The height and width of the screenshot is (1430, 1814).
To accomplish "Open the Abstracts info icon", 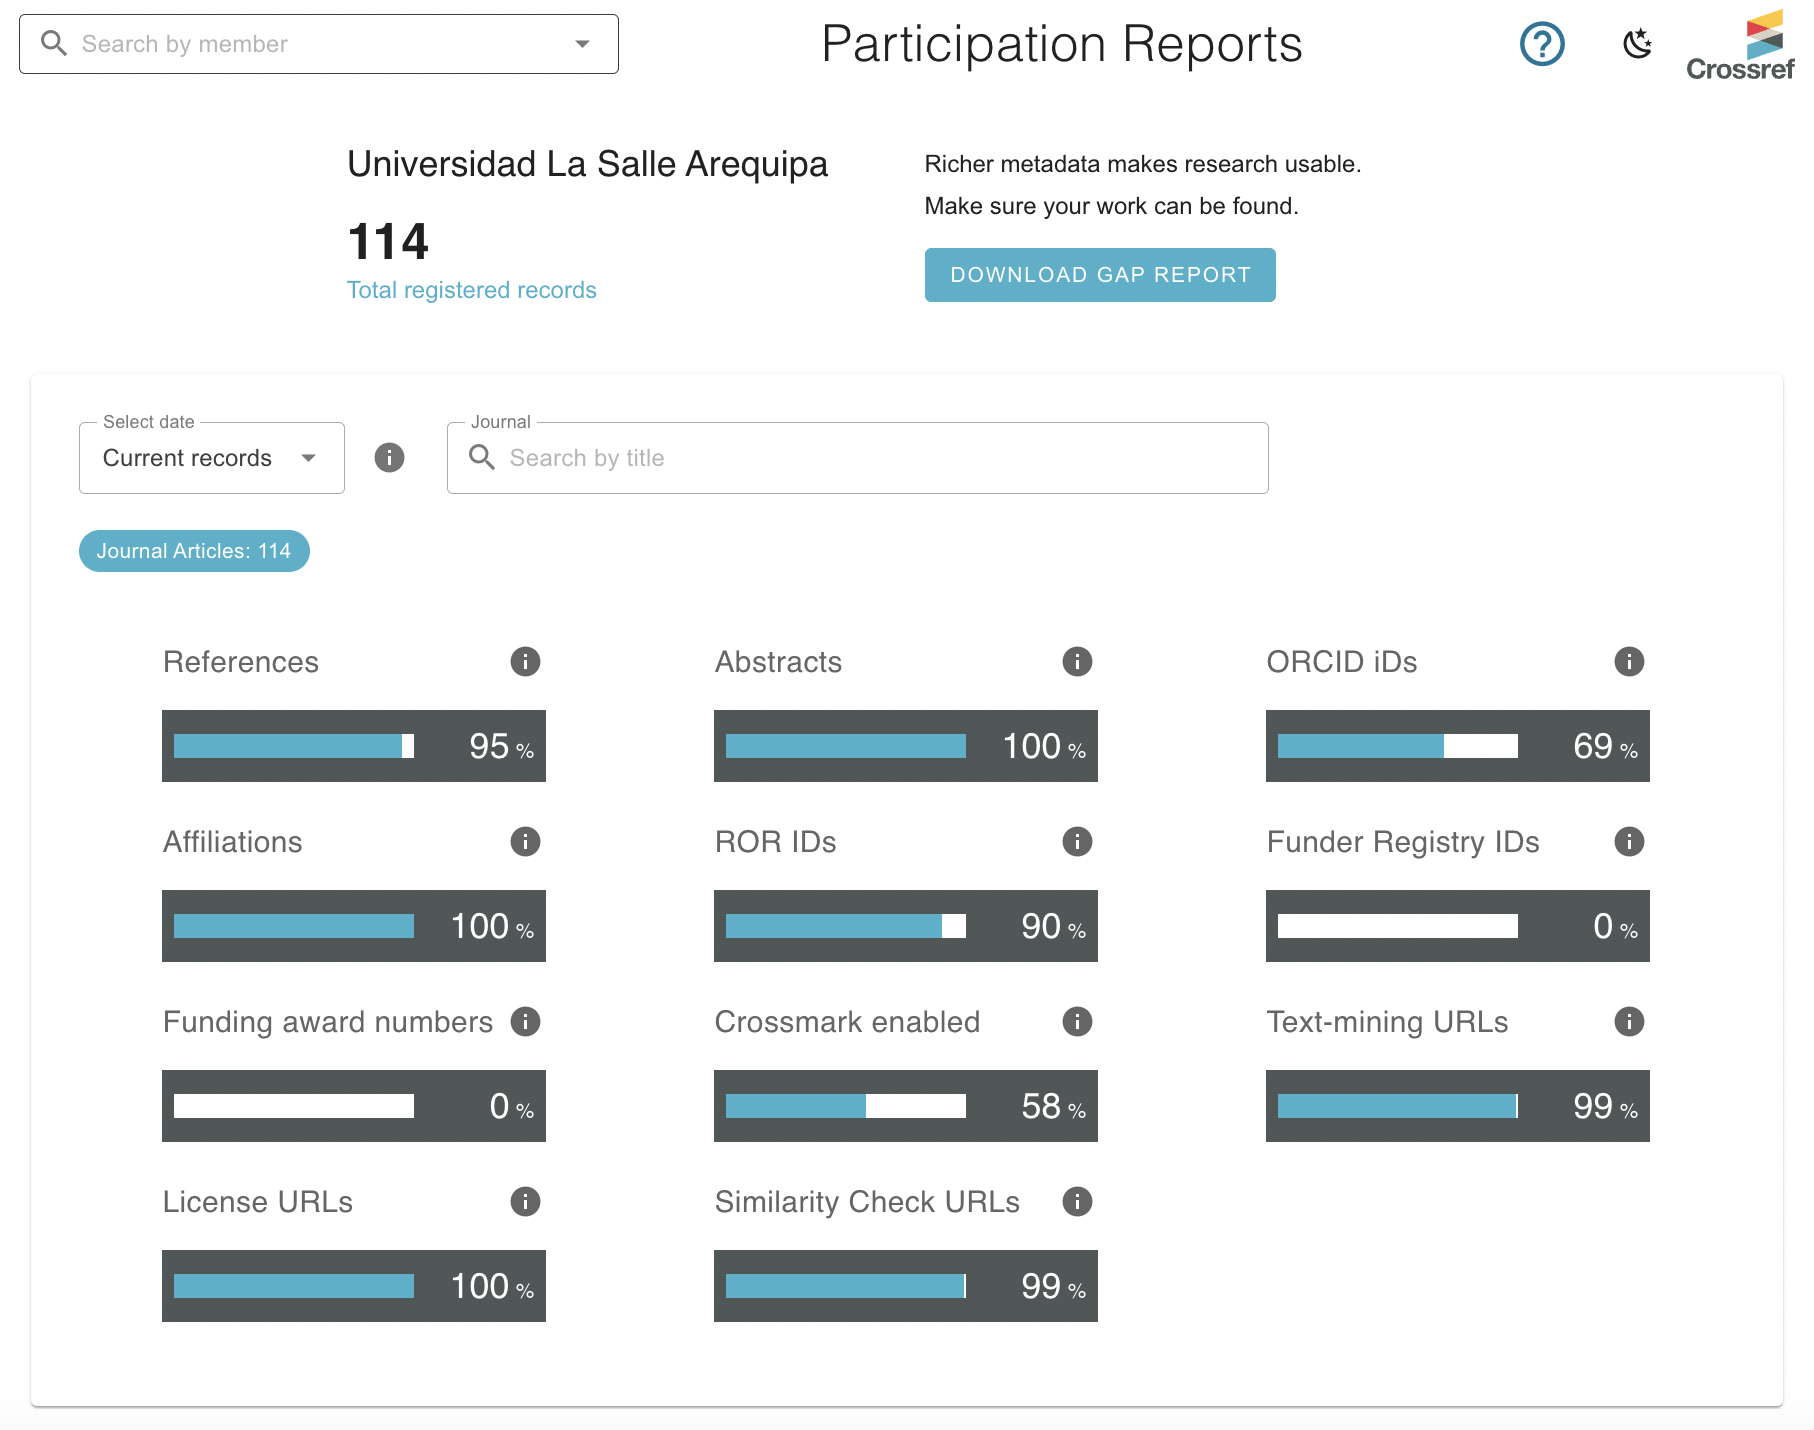I will coord(1077,661).
